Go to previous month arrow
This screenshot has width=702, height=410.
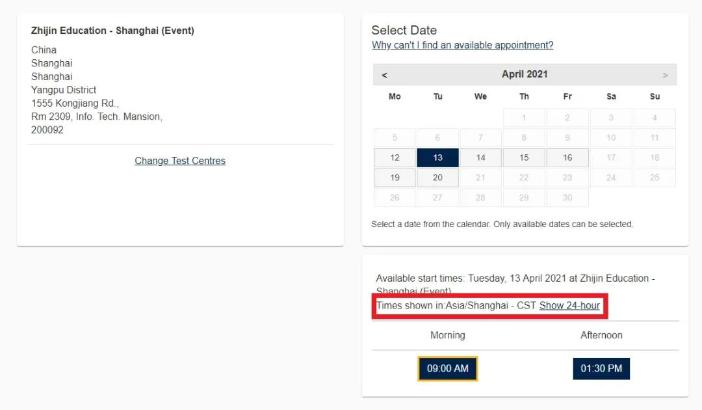(x=385, y=75)
